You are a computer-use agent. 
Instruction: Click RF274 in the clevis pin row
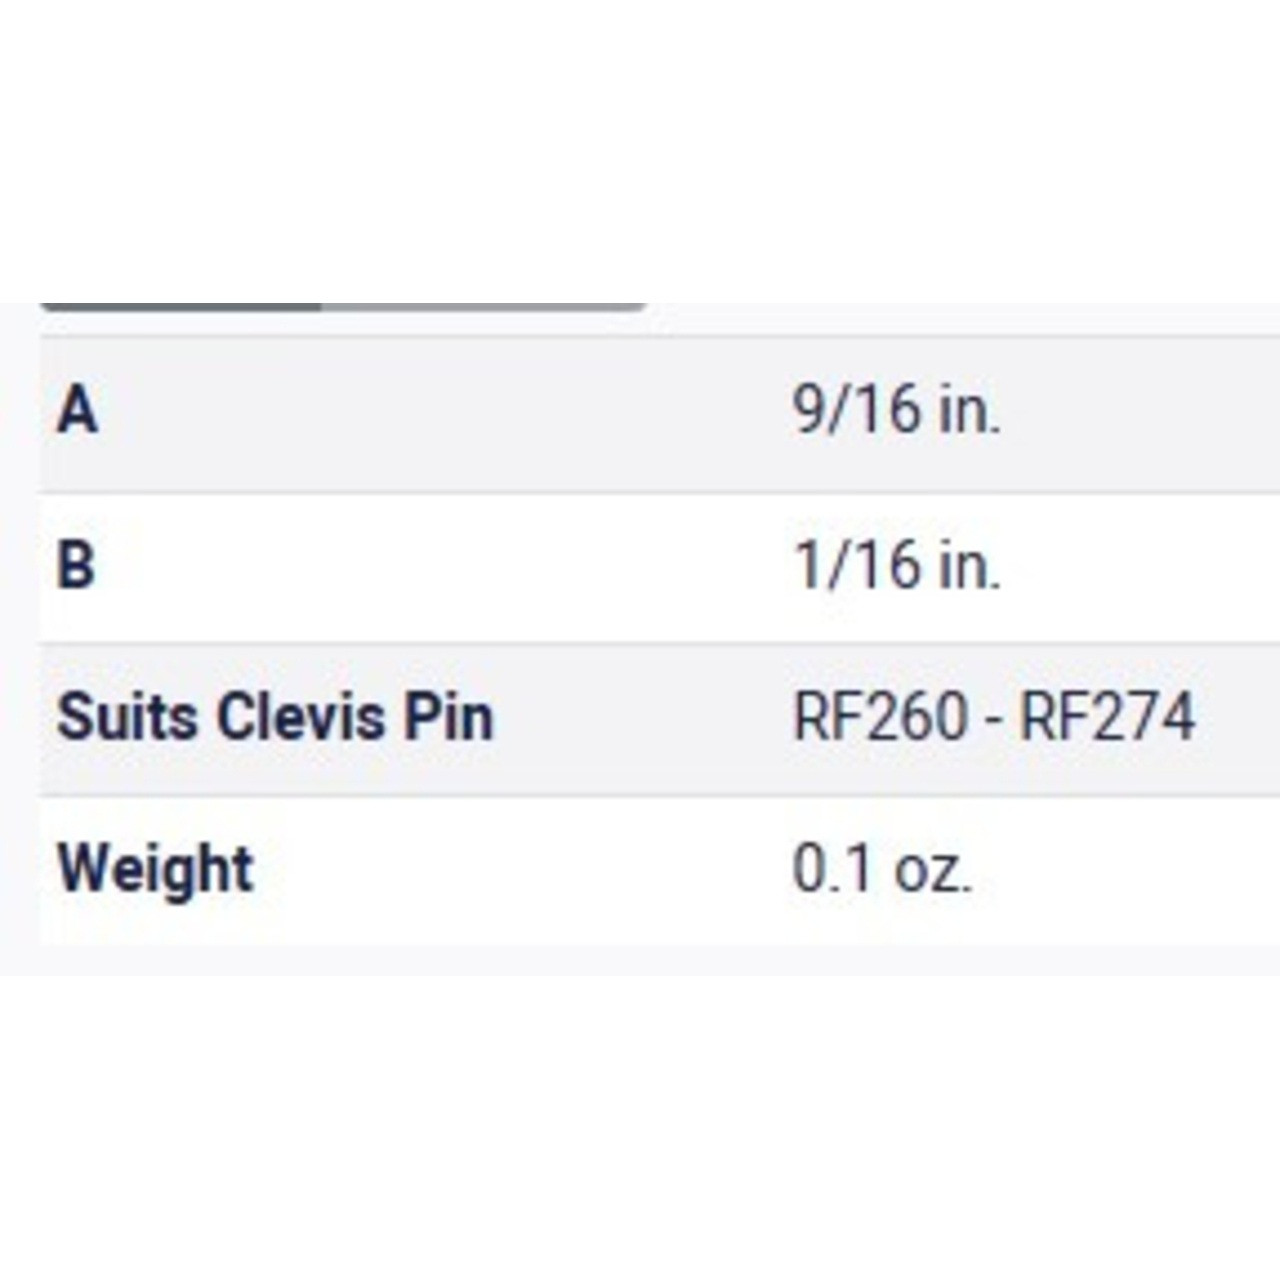pyautogui.click(x=1108, y=717)
